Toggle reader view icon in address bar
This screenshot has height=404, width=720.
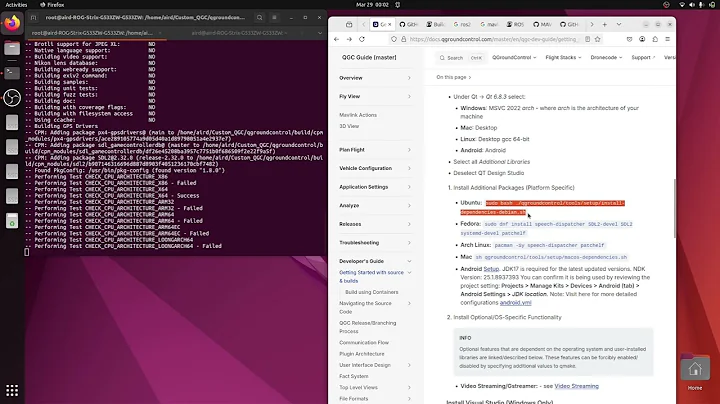[587, 39]
